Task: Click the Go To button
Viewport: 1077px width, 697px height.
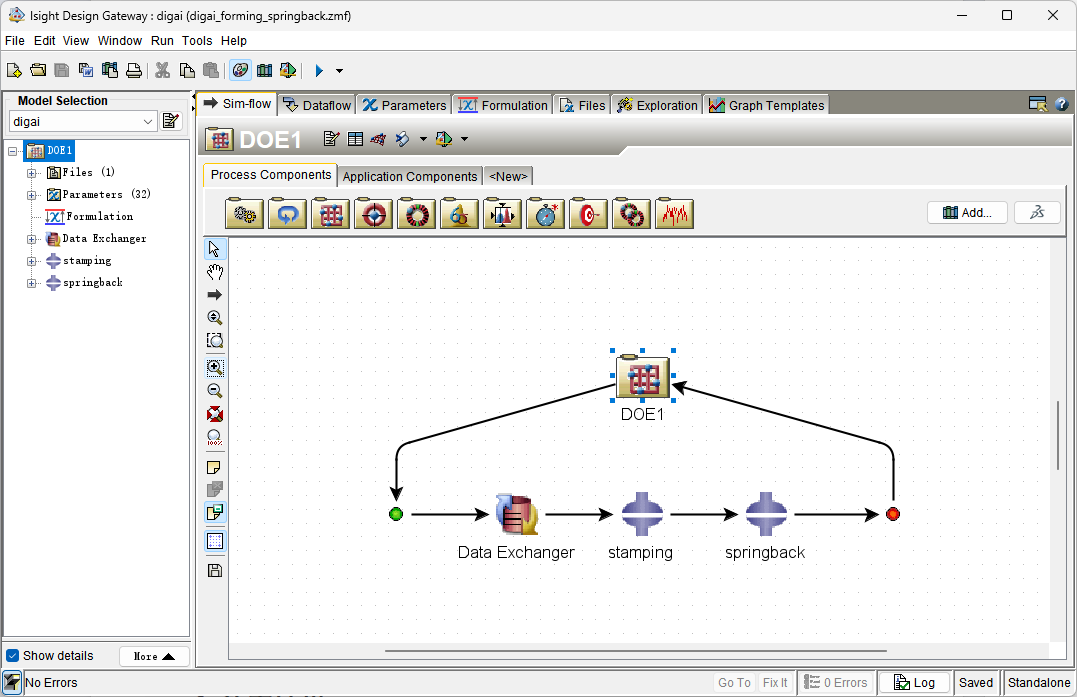Action: pos(734,683)
